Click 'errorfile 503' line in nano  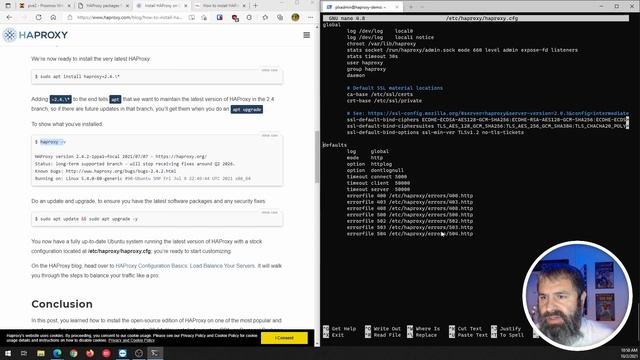point(410,227)
